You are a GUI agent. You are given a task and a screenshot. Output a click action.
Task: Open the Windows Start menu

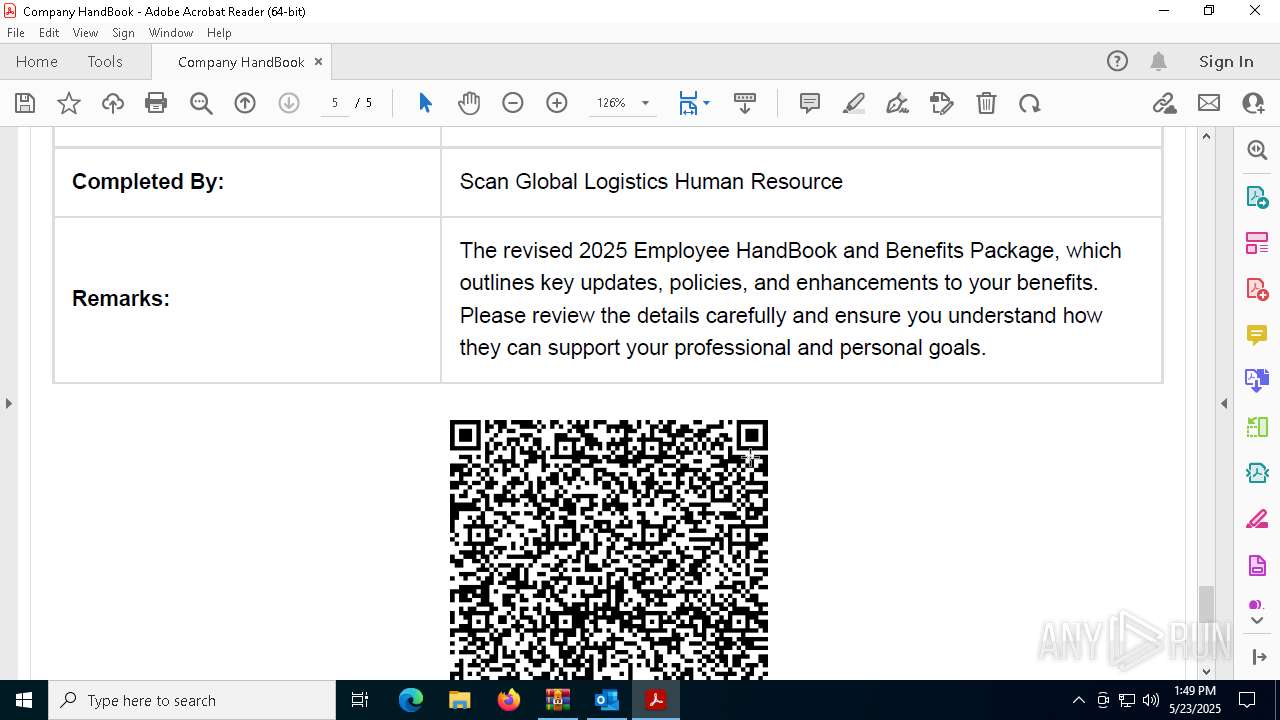coord(24,700)
